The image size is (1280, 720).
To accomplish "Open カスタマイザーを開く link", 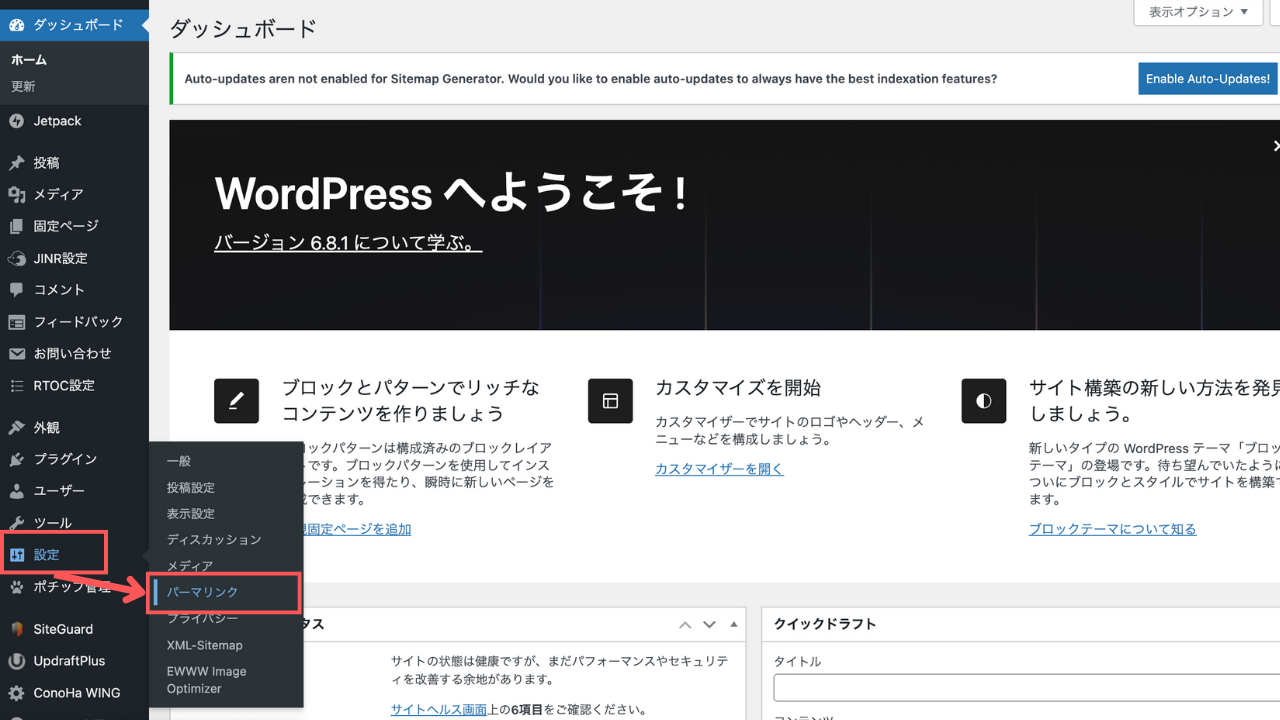I will (719, 468).
